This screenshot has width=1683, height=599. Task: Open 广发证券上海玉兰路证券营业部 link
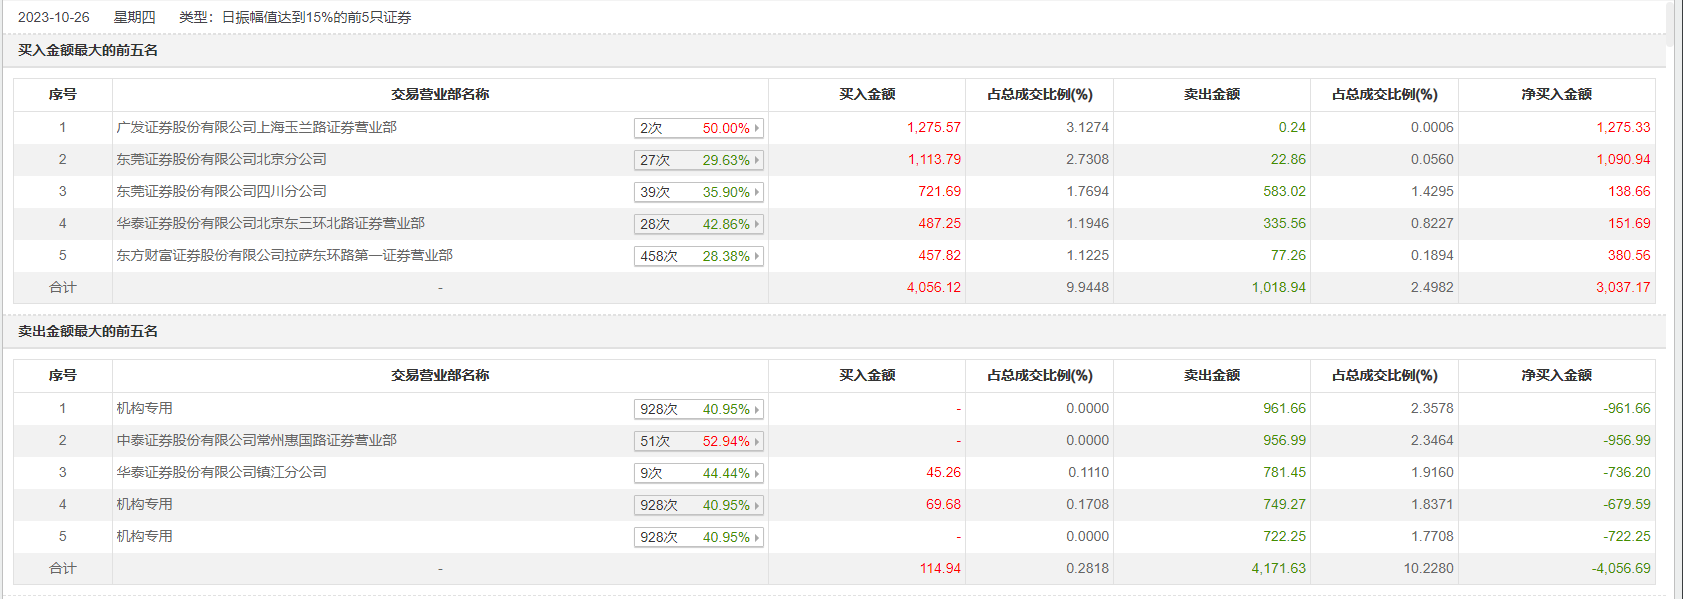256,127
